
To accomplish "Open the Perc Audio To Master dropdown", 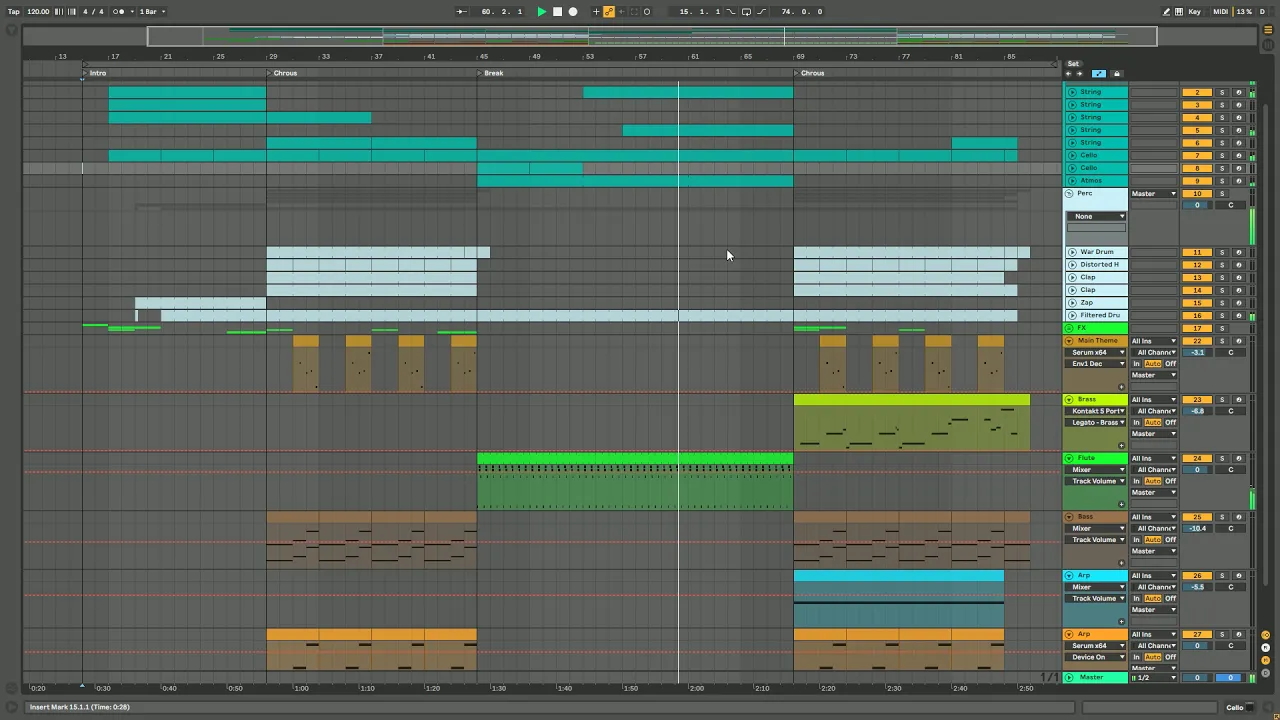I will [x=1153, y=193].
